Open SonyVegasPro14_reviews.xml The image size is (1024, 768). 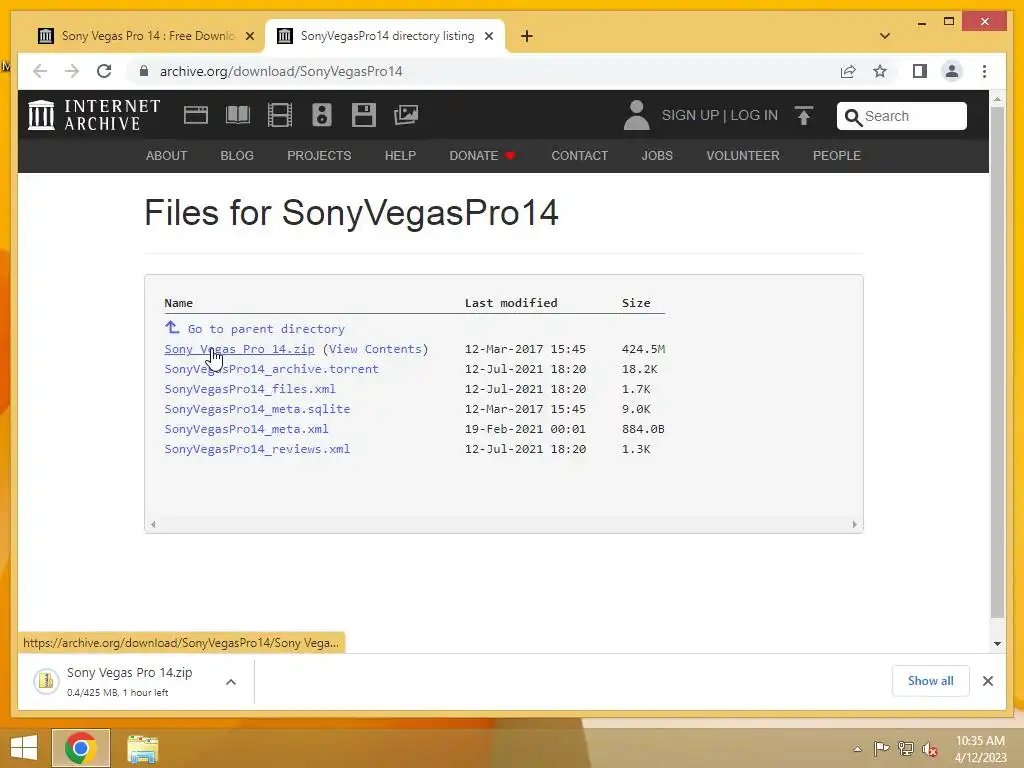point(257,449)
